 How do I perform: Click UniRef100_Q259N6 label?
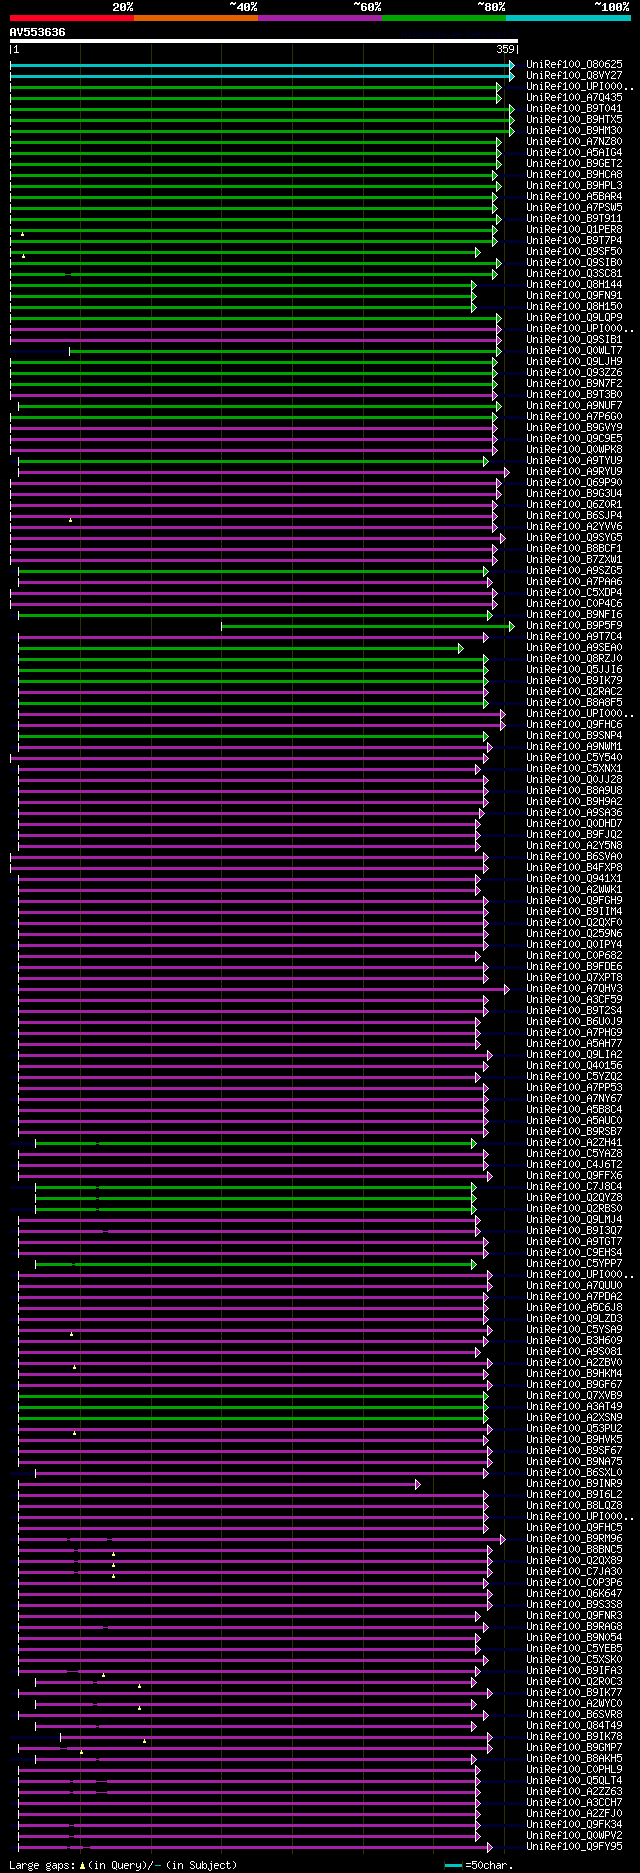point(574,933)
